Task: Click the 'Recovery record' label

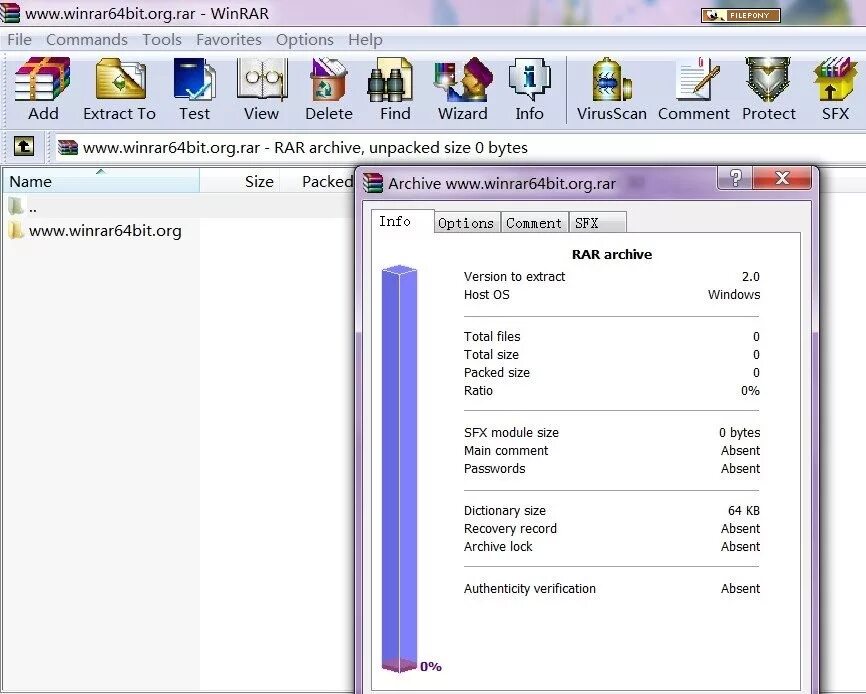Action: 510,529
